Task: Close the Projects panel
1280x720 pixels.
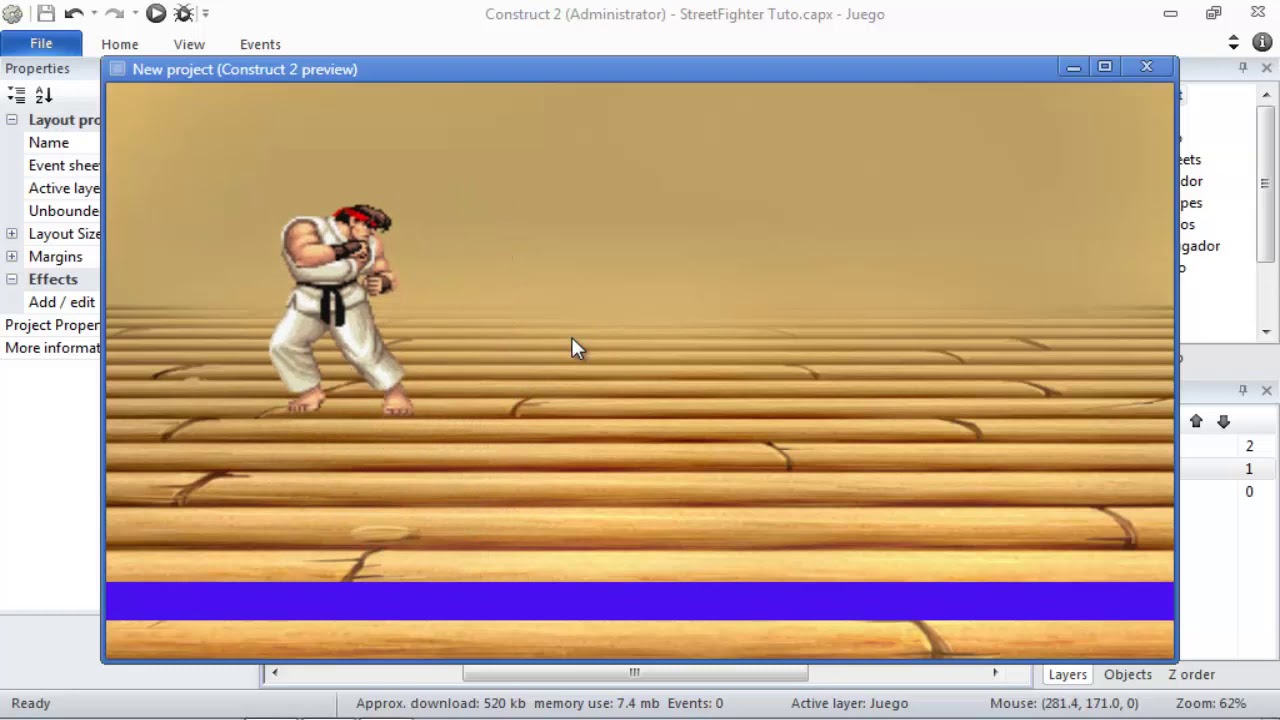Action: (x=1267, y=68)
